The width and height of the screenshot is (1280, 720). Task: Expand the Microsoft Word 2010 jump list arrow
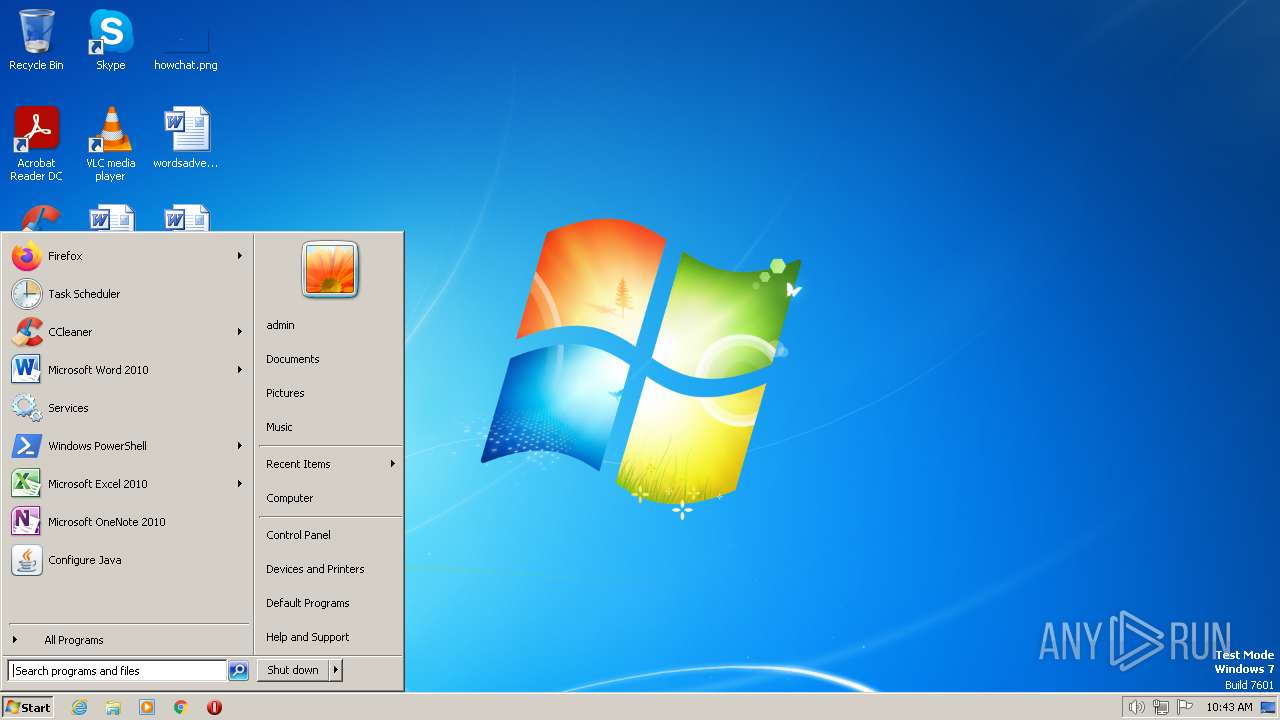click(240, 370)
